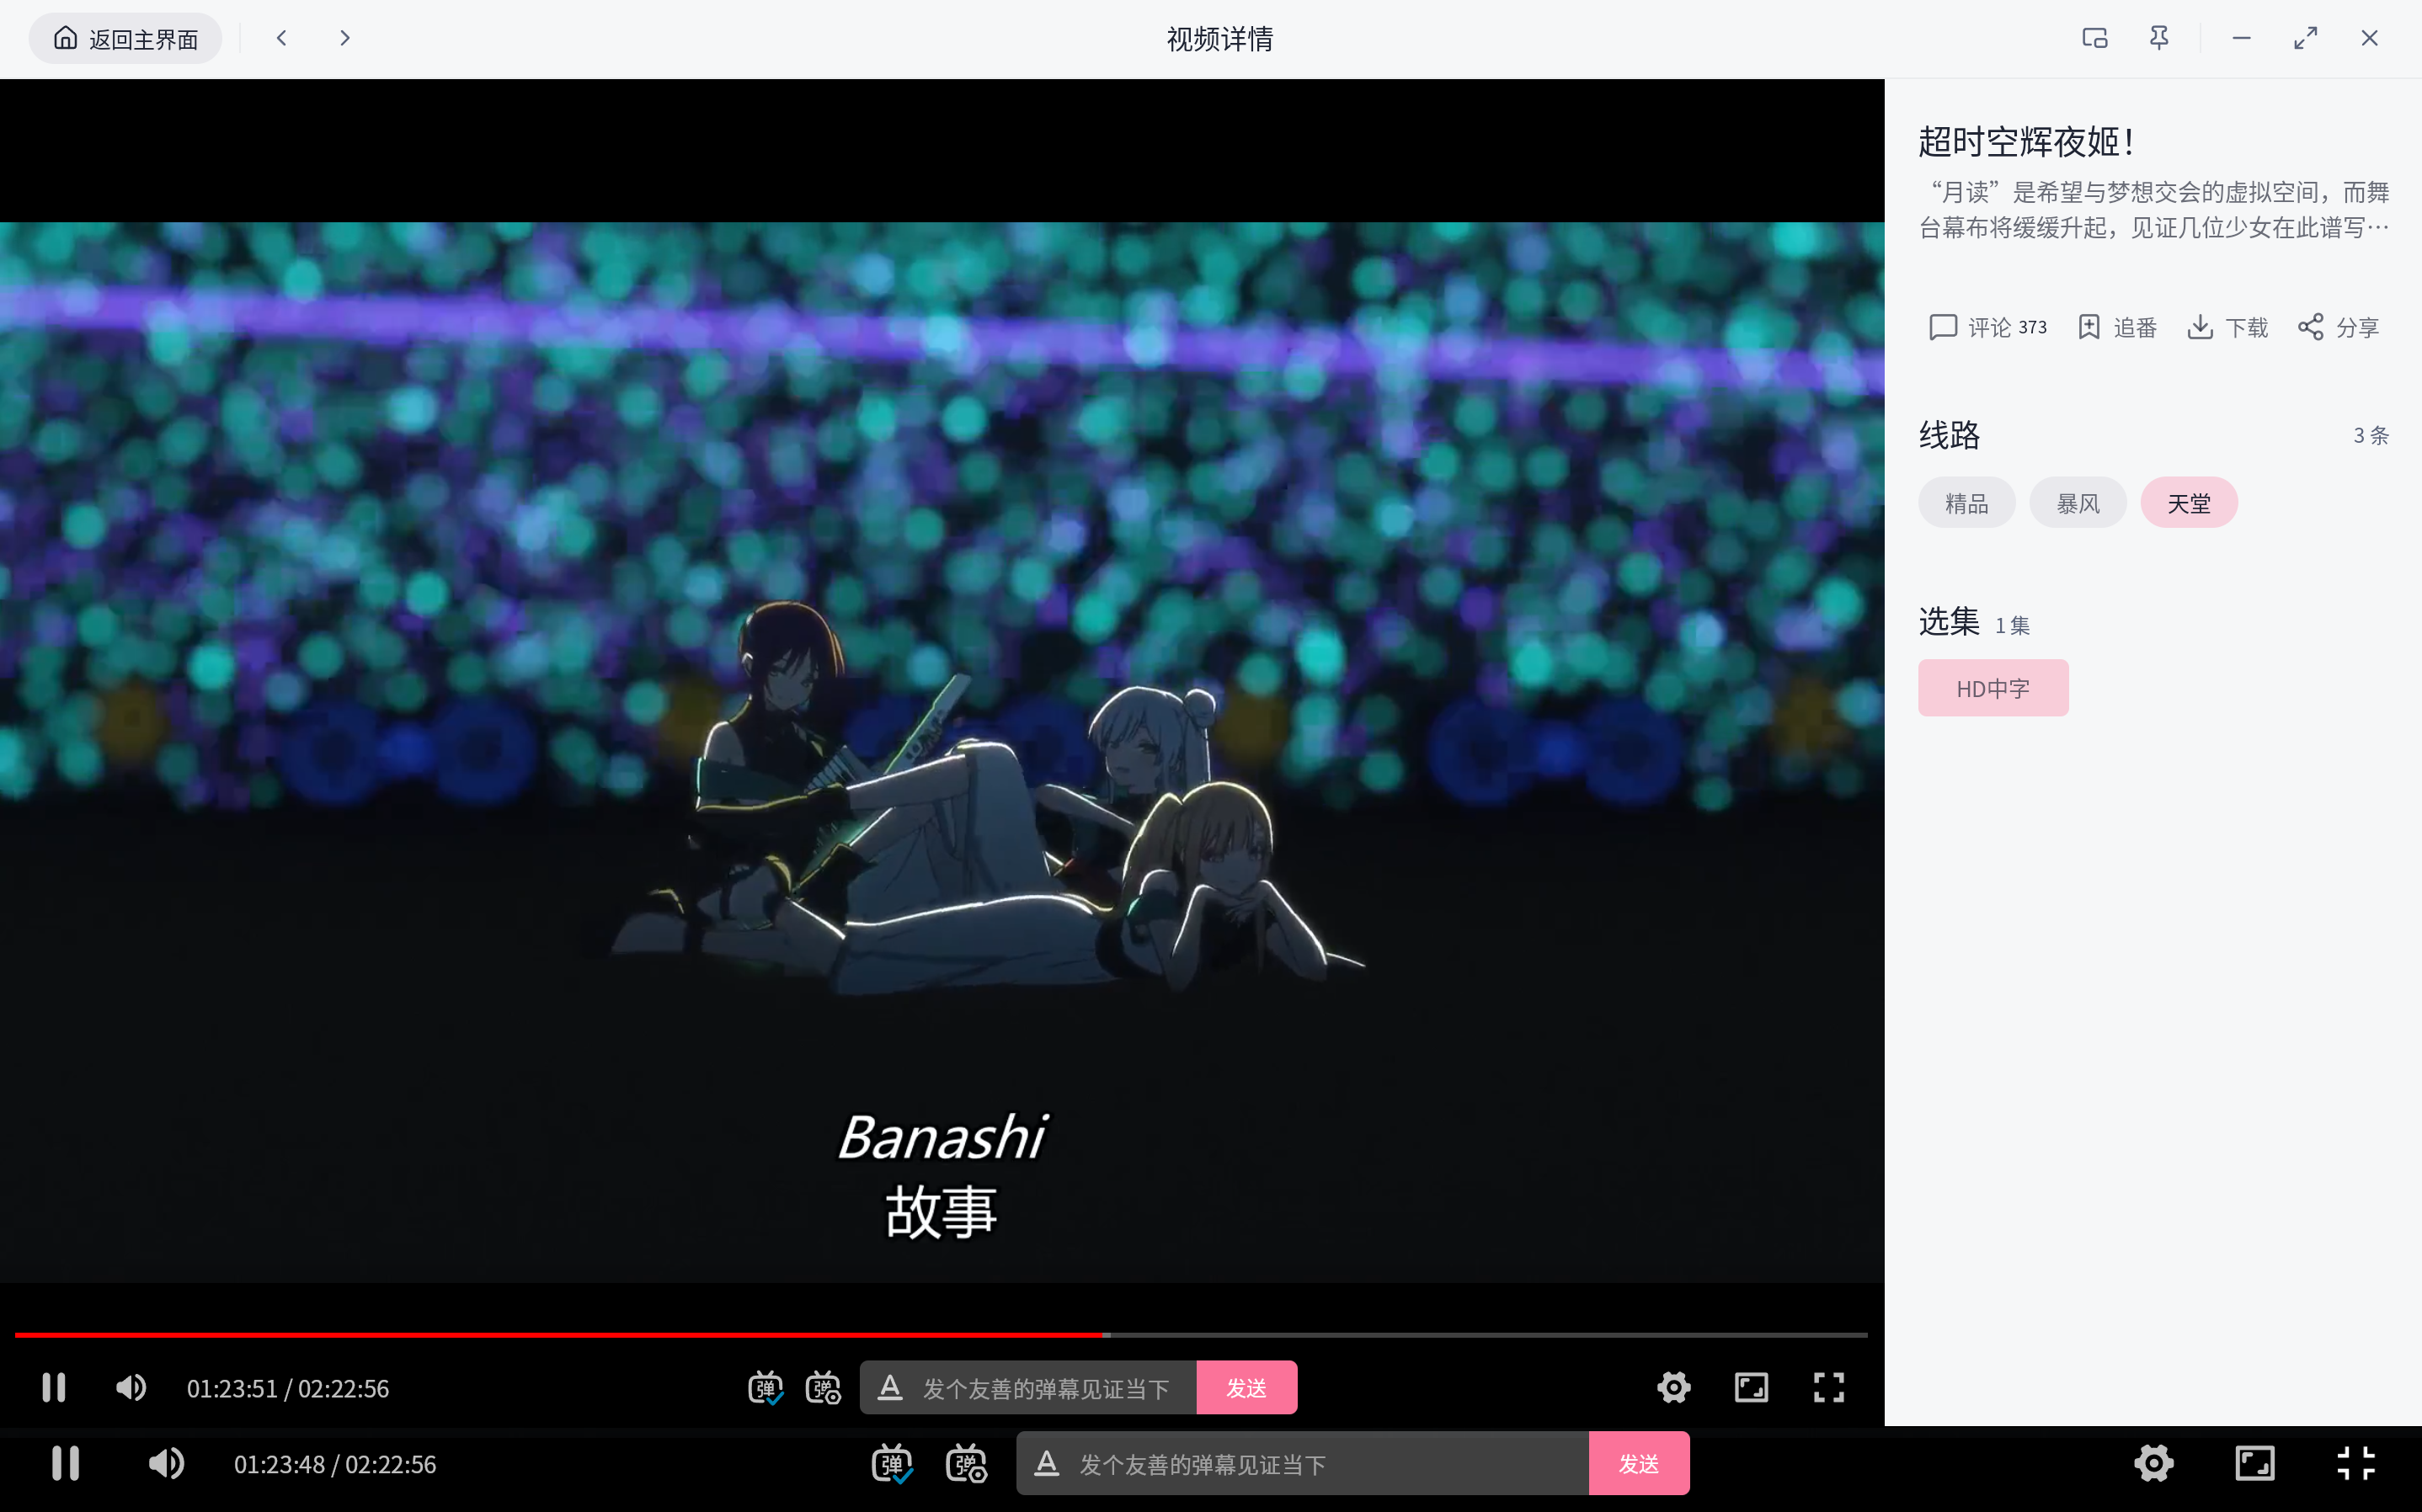Switch to 精品 source line

[x=1966, y=503]
